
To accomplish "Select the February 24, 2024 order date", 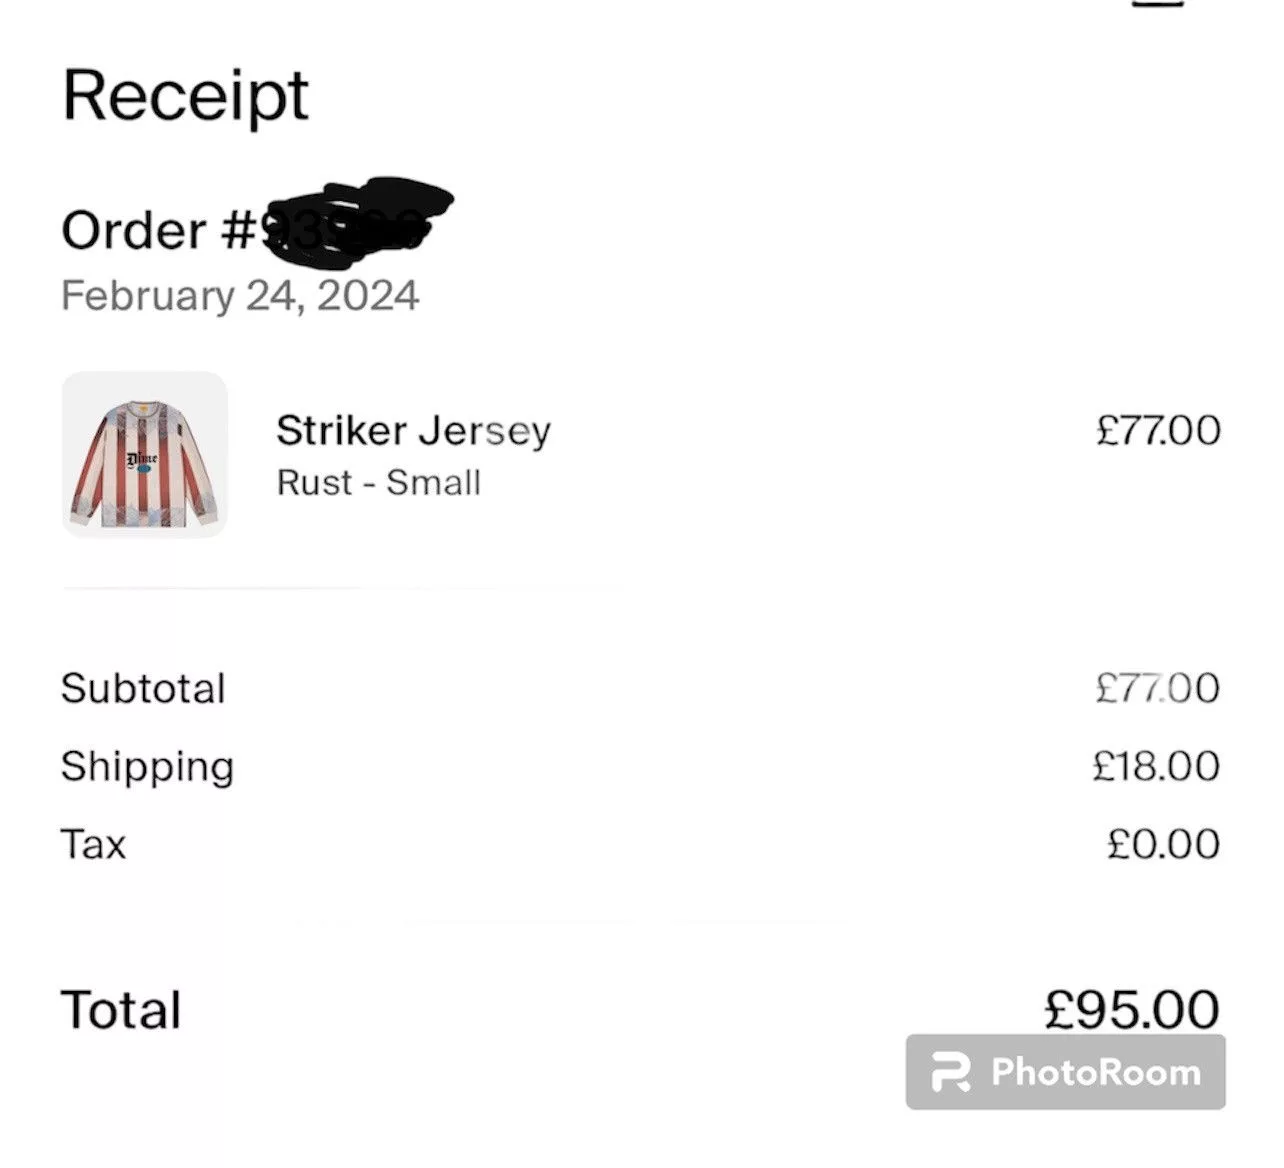I will 240,296.
